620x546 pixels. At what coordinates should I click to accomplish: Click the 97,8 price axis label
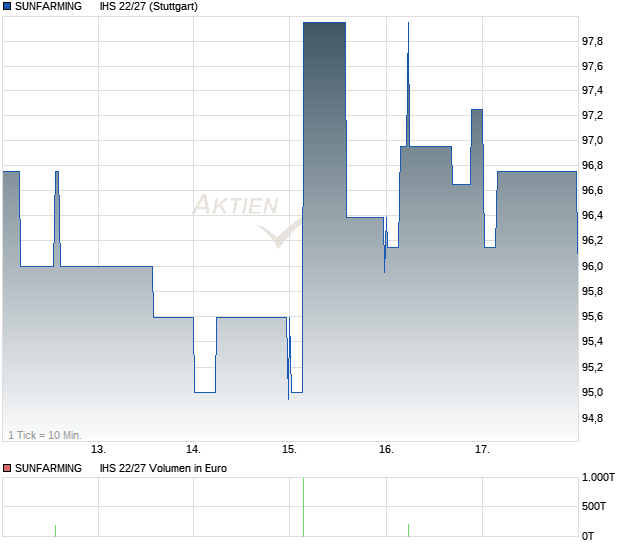[x=592, y=41]
